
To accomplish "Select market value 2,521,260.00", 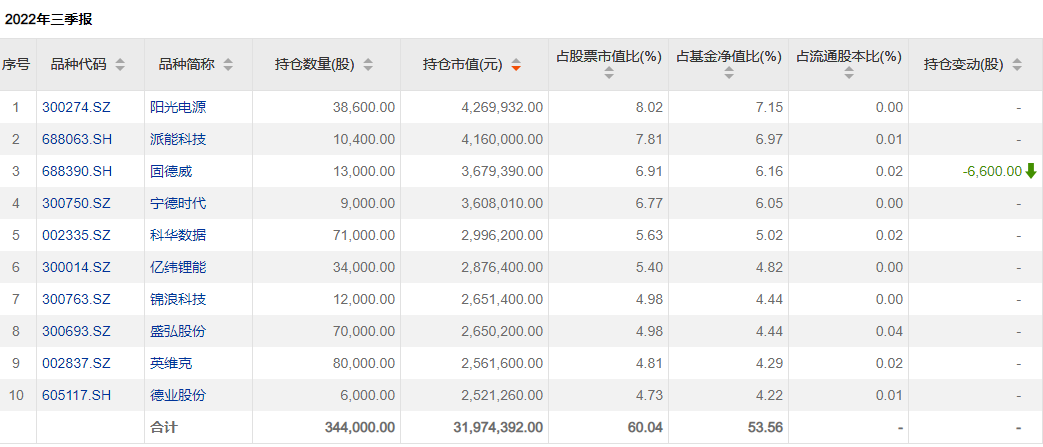I will tap(502, 394).
